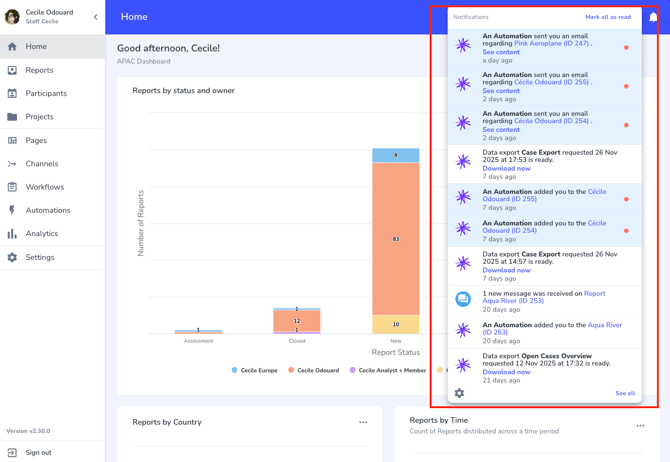Click the Participants icon in sidebar
Image resolution: width=670 pixels, height=462 pixels.
12,94
